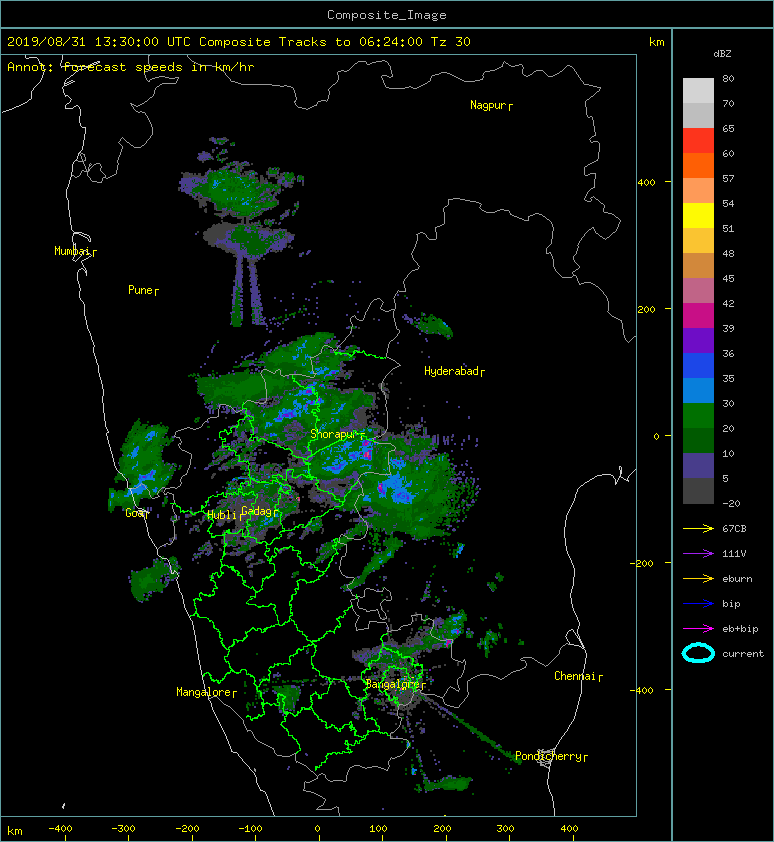Click the km unit label at top right
Screen dimensions: 774x842
coord(656,42)
